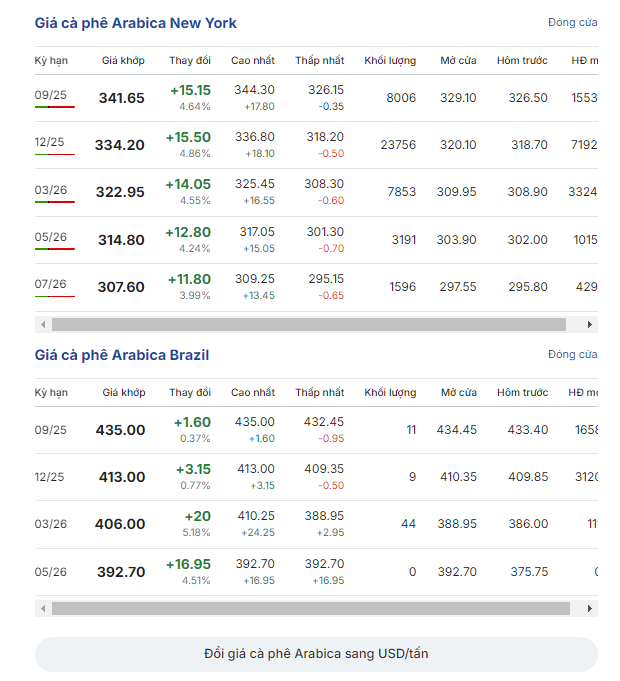Click left arrow of Brazil table scrollbar
The height and width of the screenshot is (681, 620).
point(43,608)
